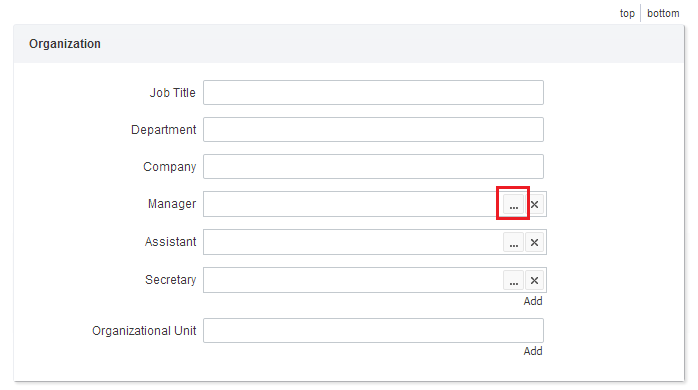The width and height of the screenshot is (698, 390).
Task: Jump to top link
Action: pos(627,13)
